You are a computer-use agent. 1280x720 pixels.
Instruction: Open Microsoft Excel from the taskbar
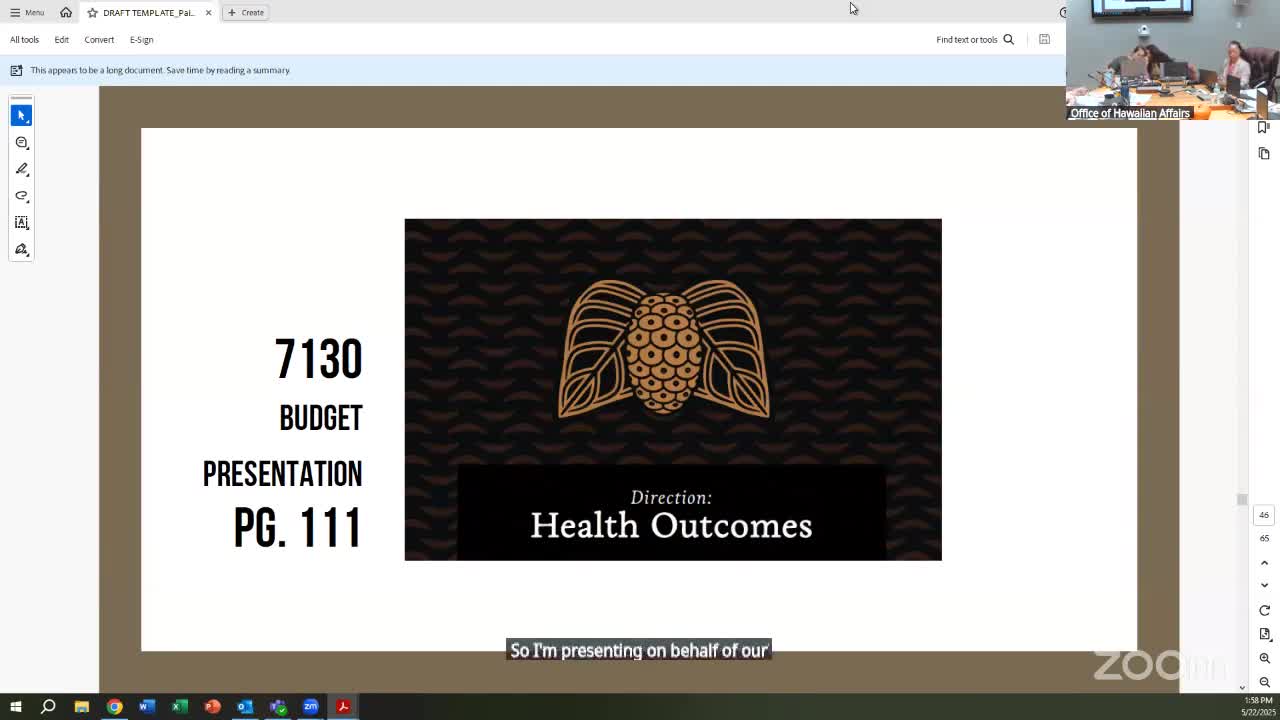tap(180, 707)
